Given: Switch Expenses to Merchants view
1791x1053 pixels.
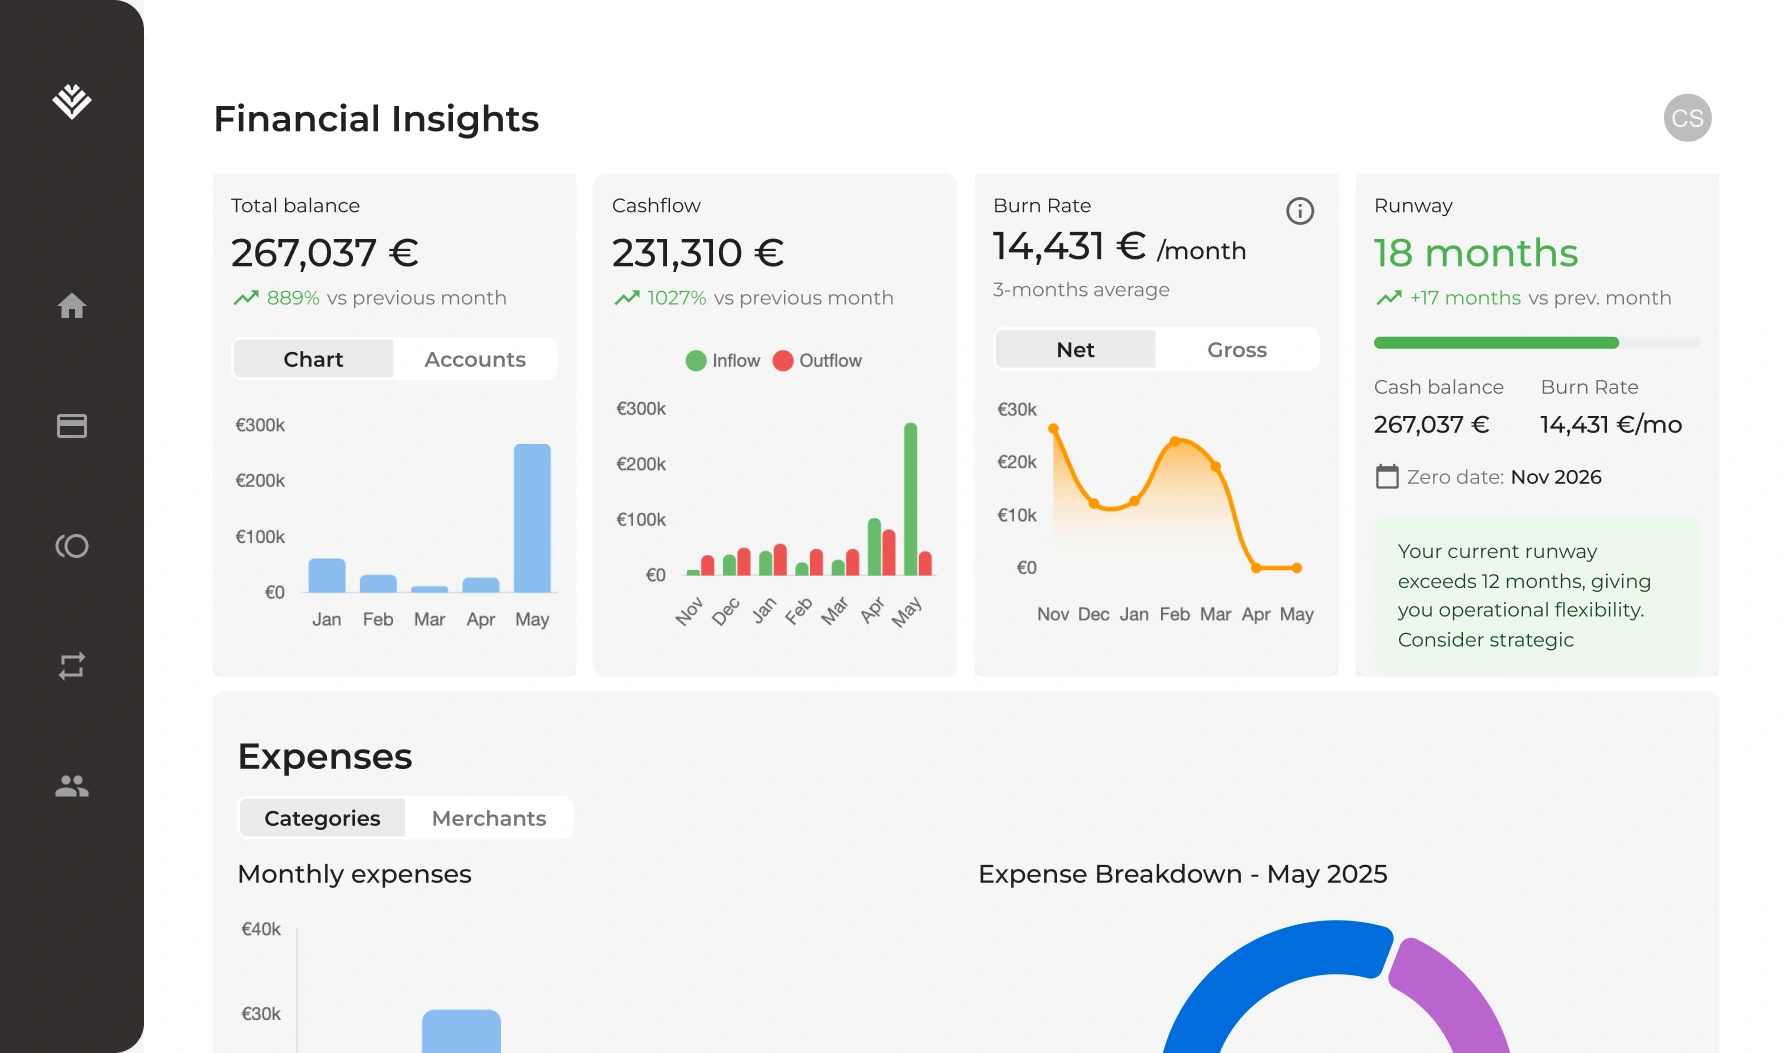Looking at the screenshot, I should [x=489, y=817].
